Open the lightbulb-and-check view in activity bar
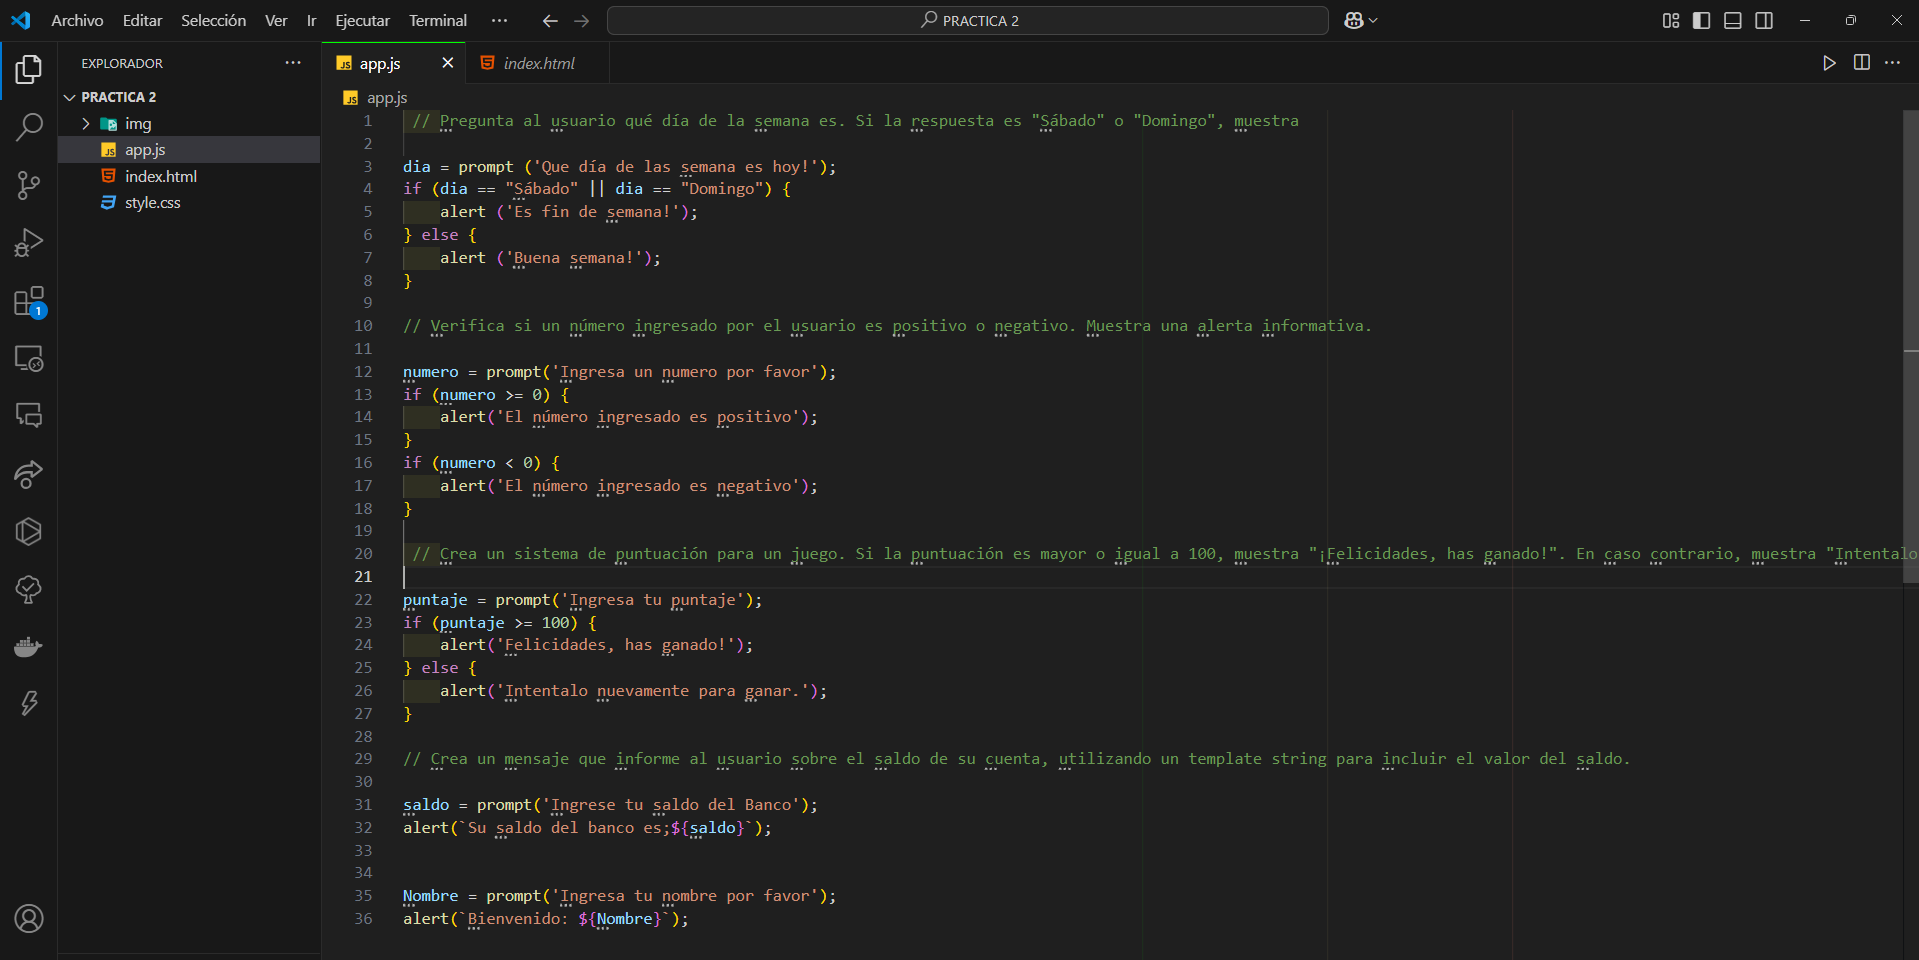 tap(29, 589)
